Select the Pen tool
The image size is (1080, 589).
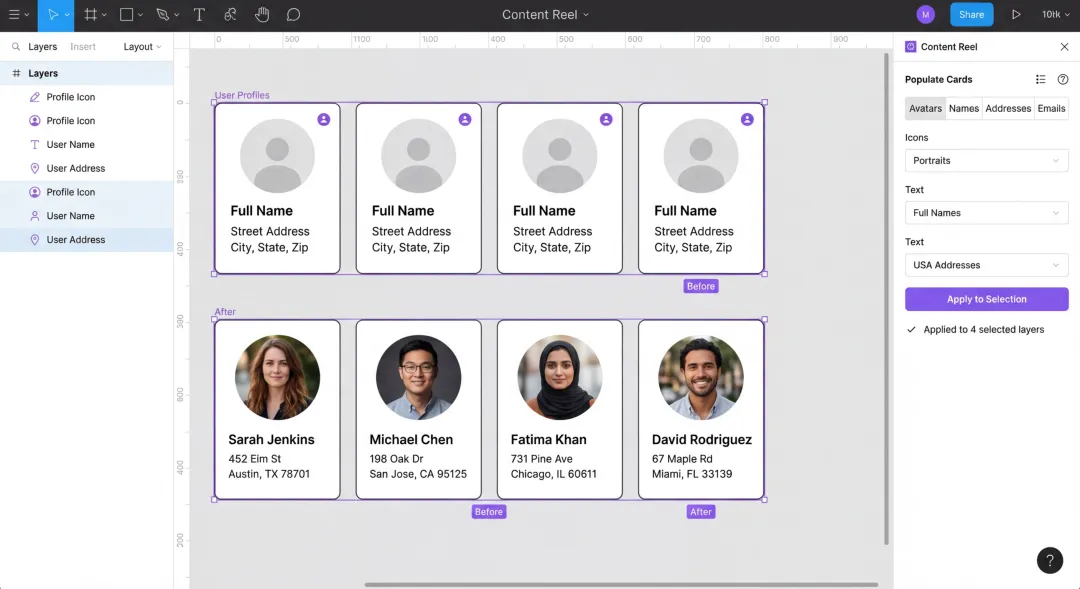click(x=163, y=15)
